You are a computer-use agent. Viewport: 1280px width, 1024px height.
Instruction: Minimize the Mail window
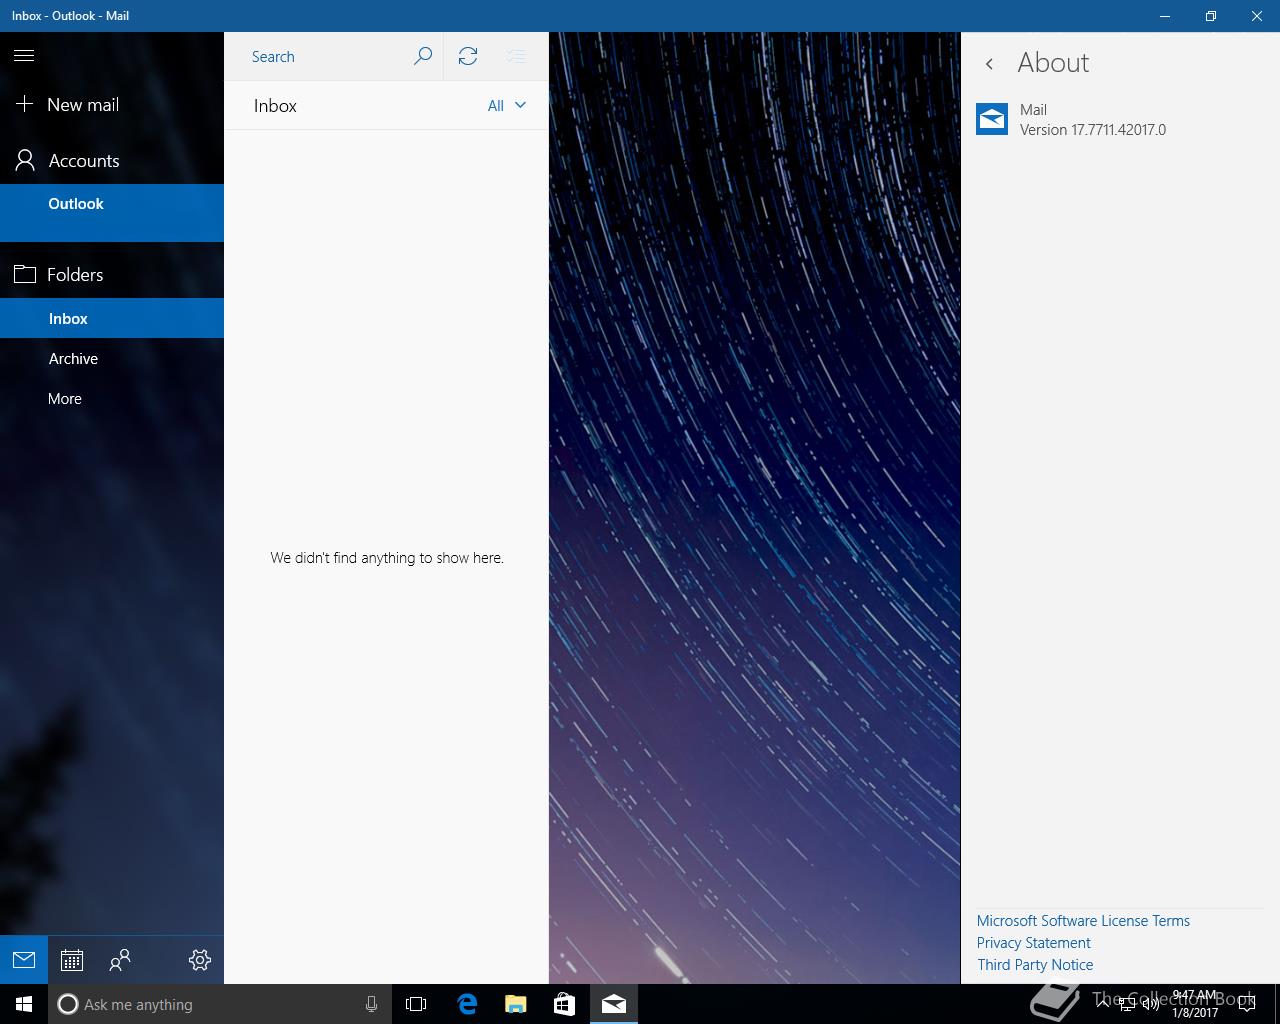pos(1165,16)
